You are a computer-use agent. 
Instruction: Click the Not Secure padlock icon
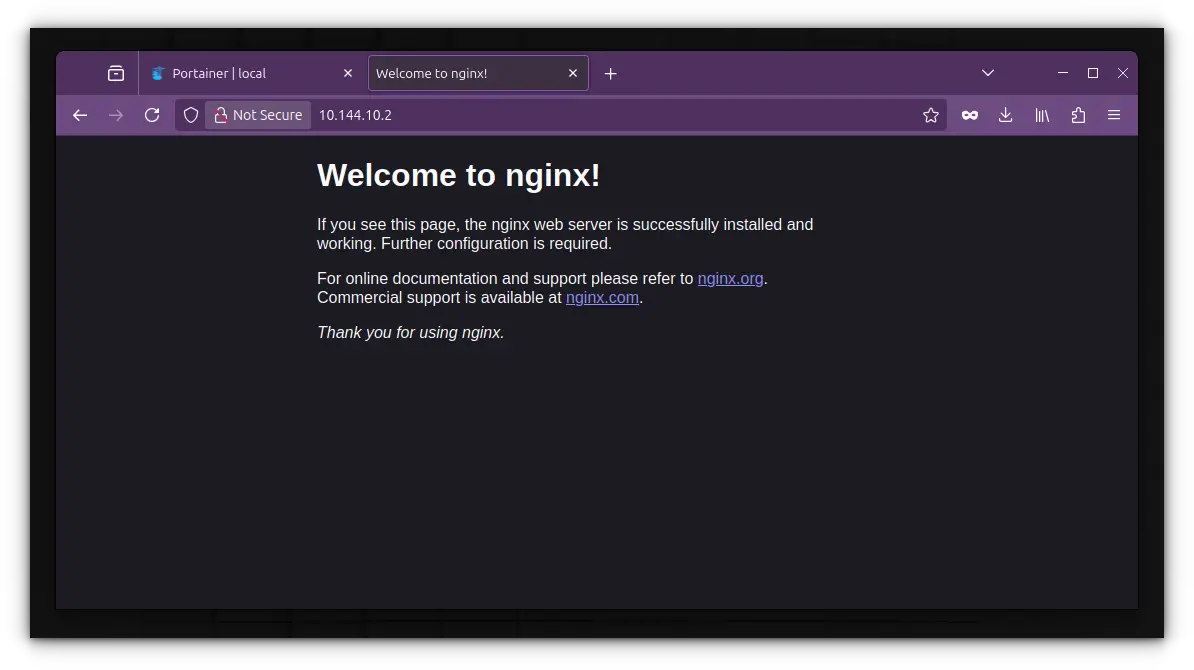point(222,115)
